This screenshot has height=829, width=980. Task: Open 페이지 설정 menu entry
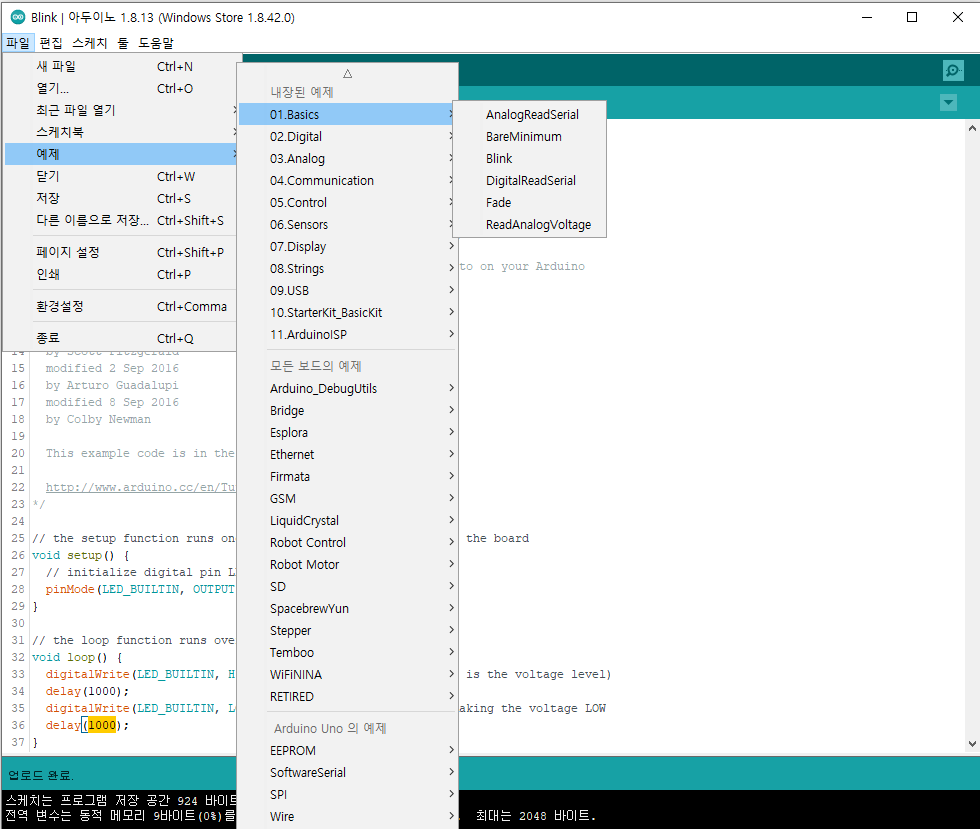point(121,252)
